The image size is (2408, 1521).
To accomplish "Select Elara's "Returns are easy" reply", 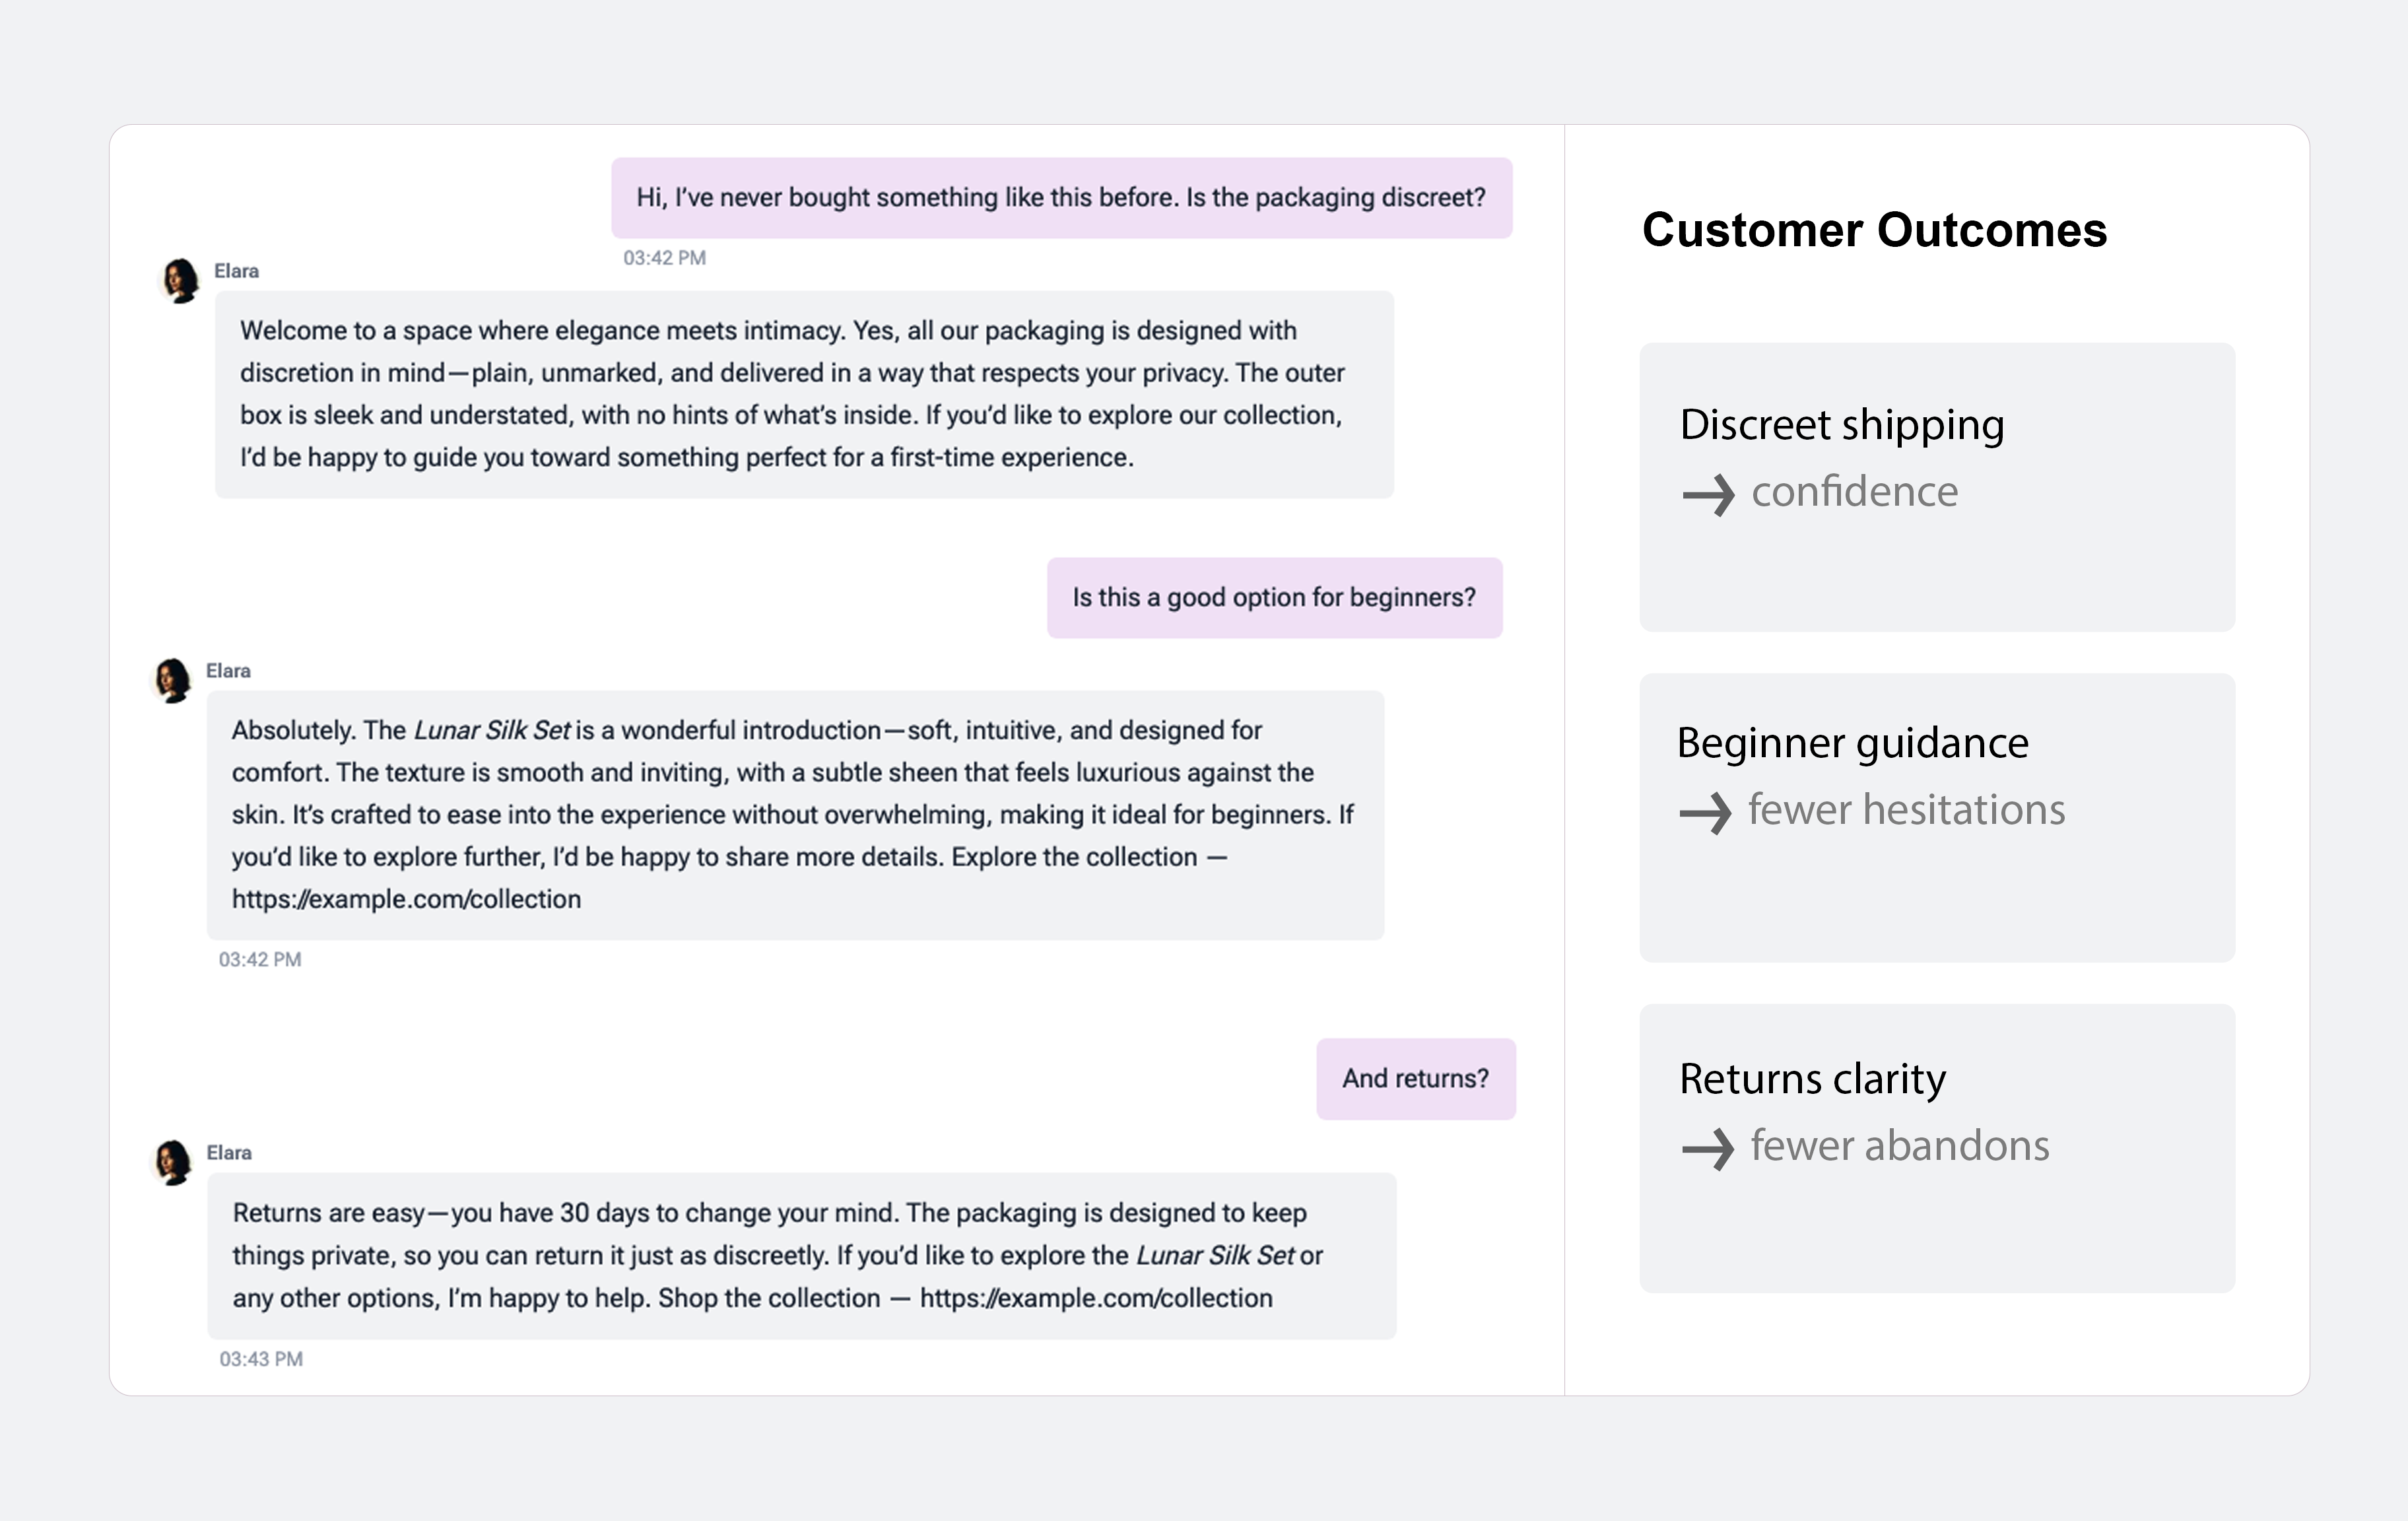I will point(801,1255).
